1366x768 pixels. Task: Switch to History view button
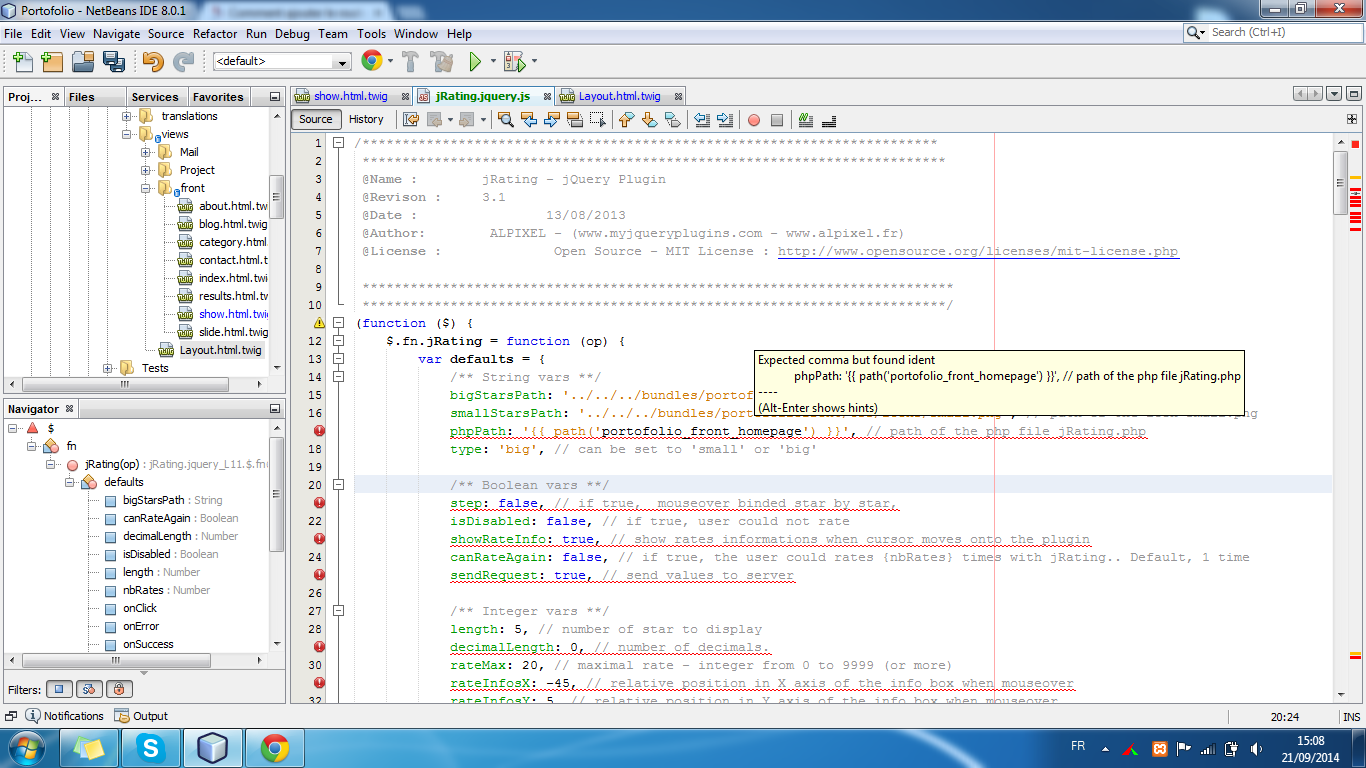(x=366, y=119)
